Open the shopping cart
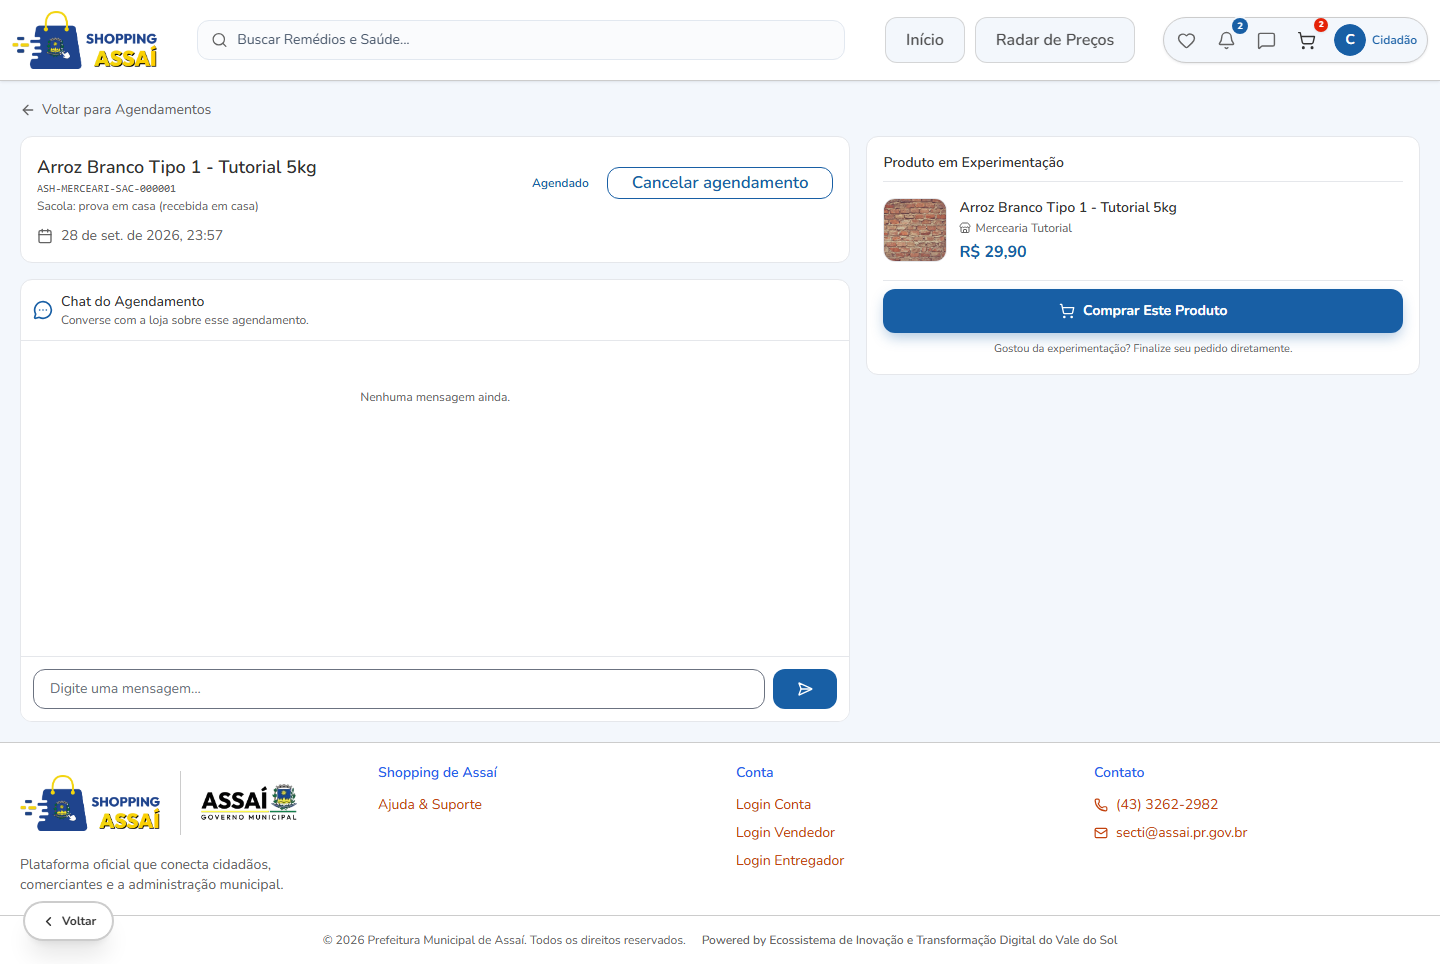This screenshot has width=1440, height=964. click(x=1306, y=41)
